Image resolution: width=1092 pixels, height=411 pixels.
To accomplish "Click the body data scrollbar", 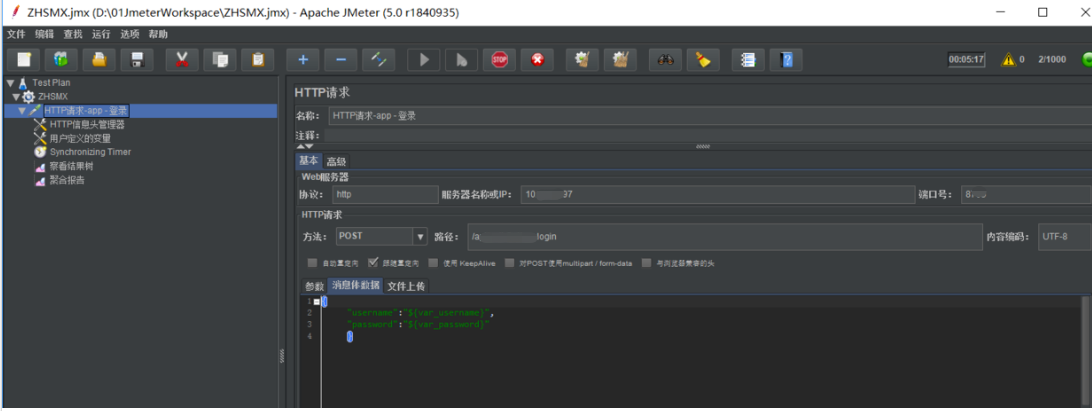I will pyautogui.click(x=1086, y=352).
